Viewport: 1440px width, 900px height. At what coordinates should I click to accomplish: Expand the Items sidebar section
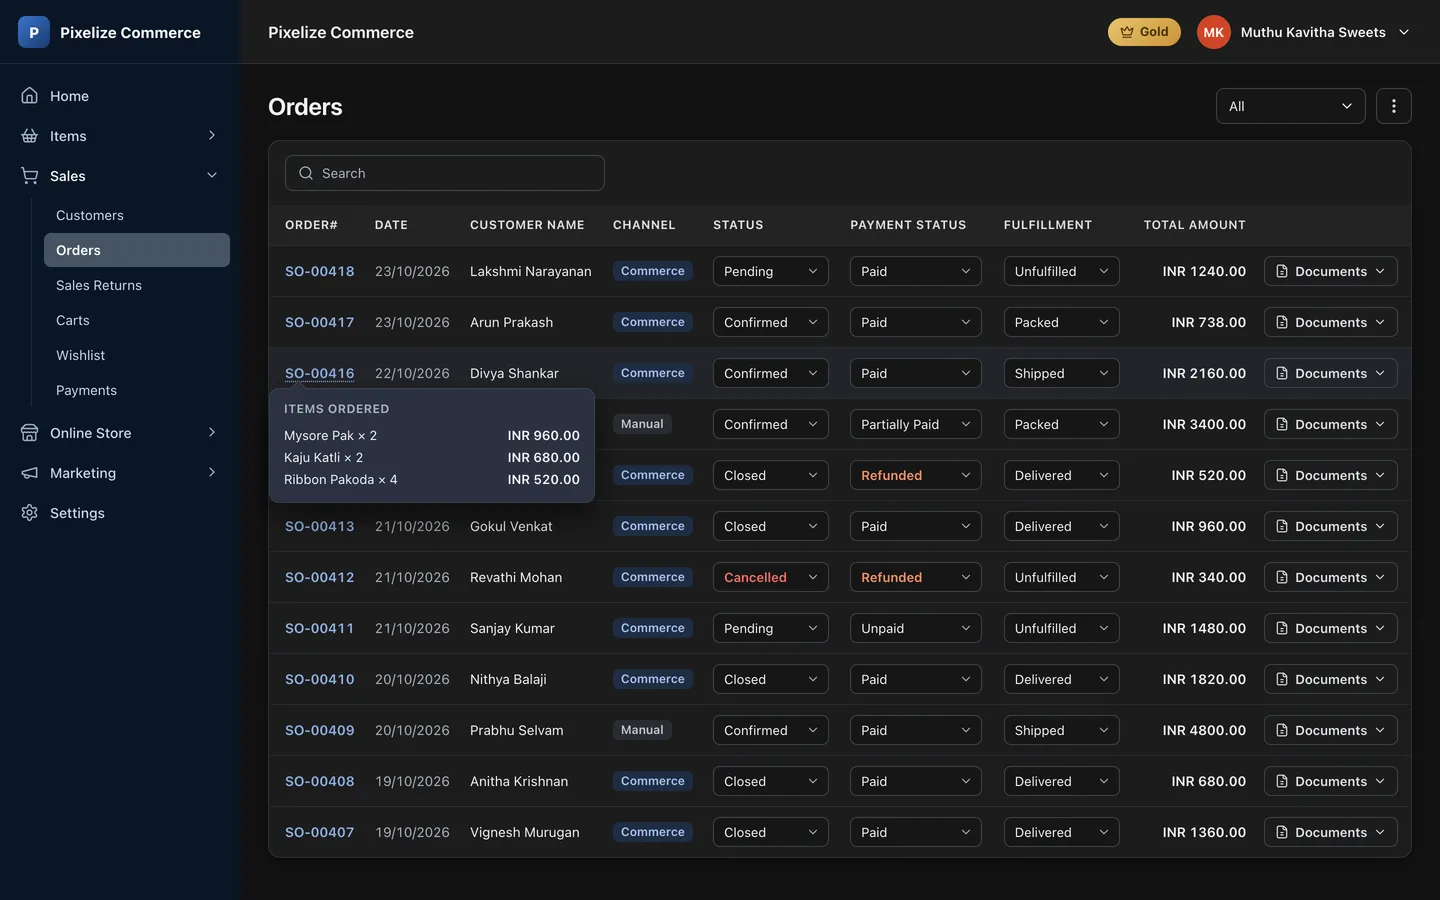[x=211, y=135]
